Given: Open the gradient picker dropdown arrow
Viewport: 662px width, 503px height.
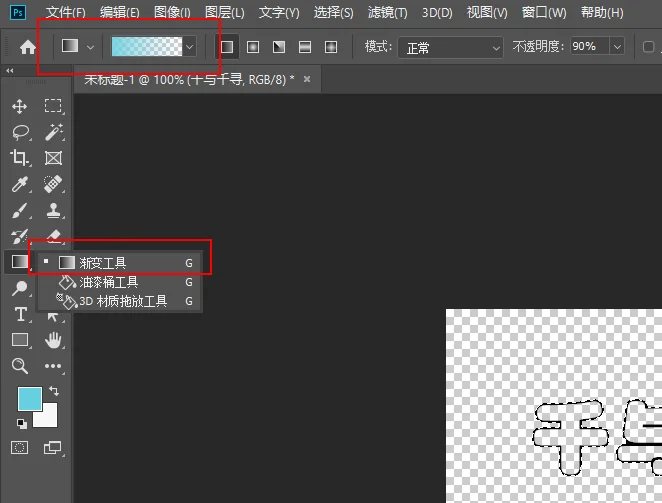Looking at the screenshot, I should pyautogui.click(x=190, y=47).
